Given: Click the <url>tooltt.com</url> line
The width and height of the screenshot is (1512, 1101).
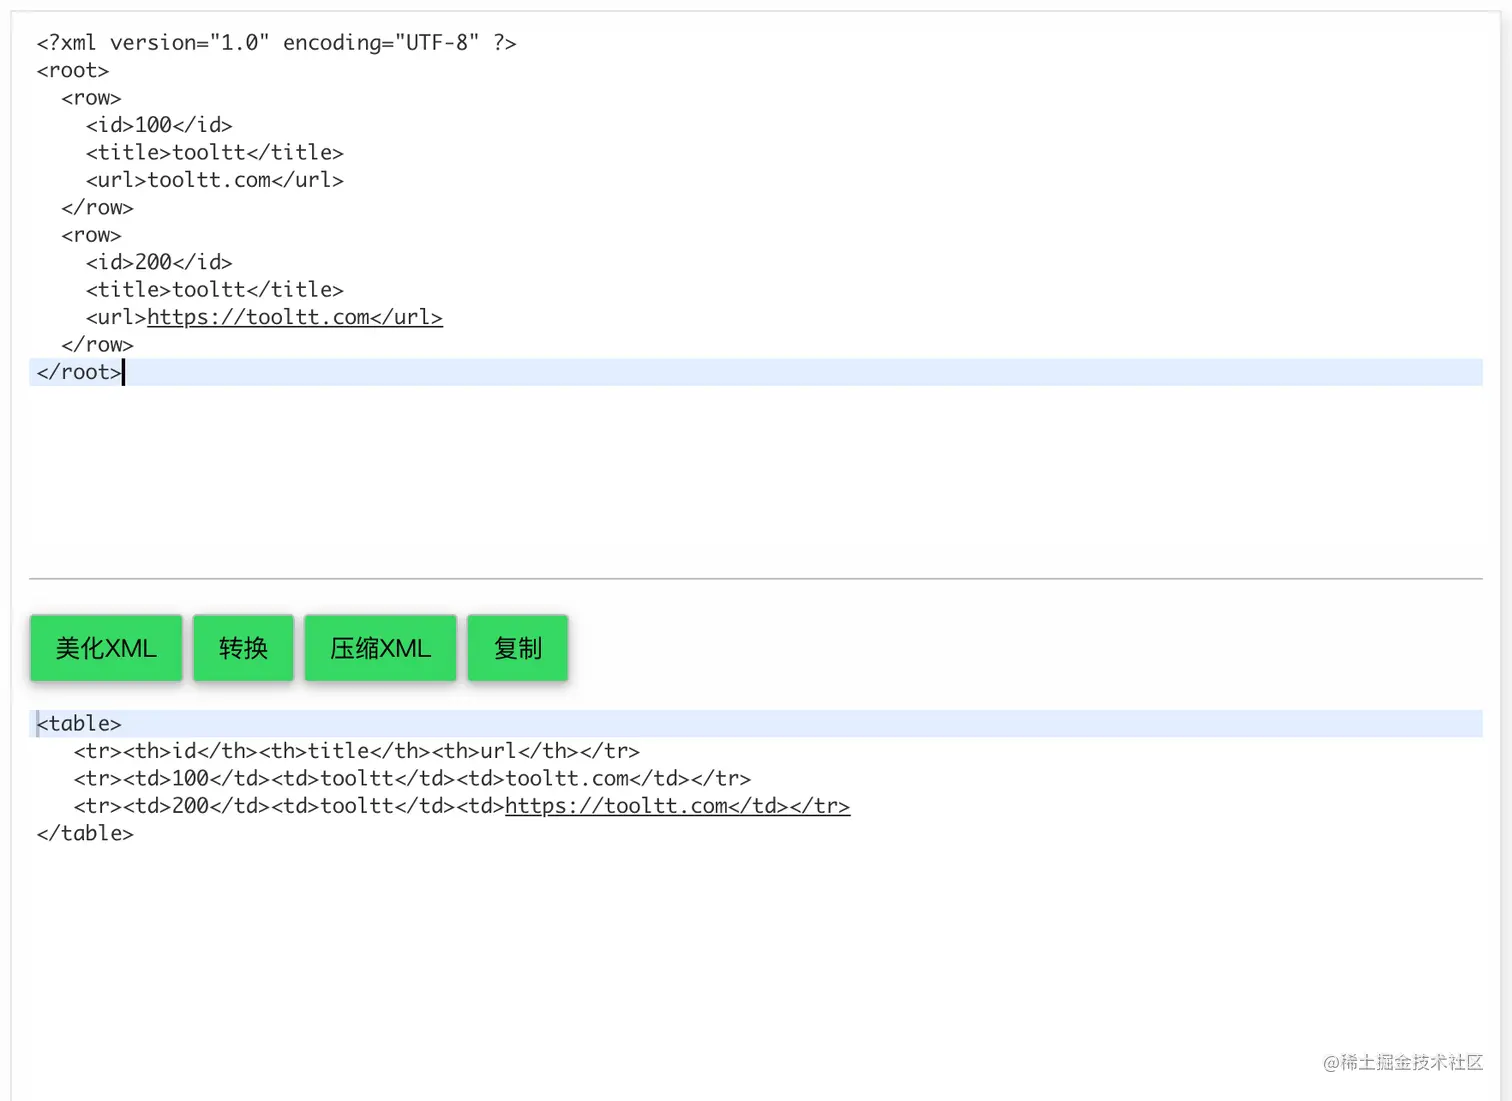Looking at the screenshot, I should (x=214, y=180).
